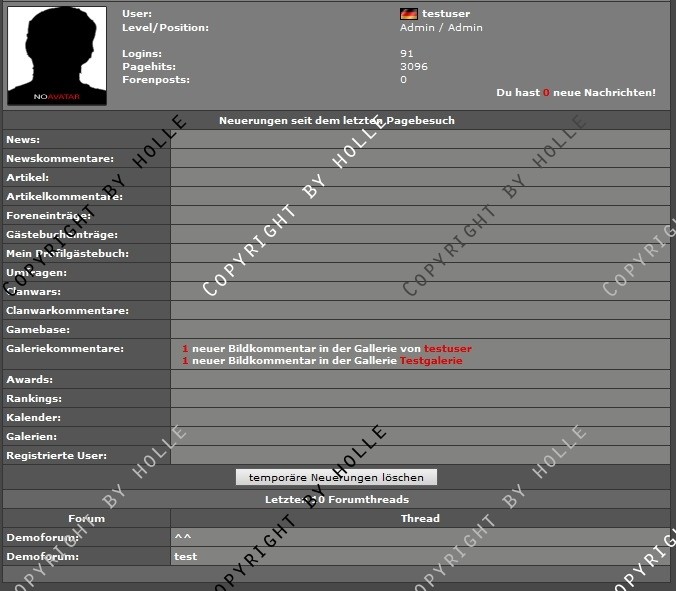
Task: Click the 'Artikelkommentare:' row label
Action: [x=64, y=197]
